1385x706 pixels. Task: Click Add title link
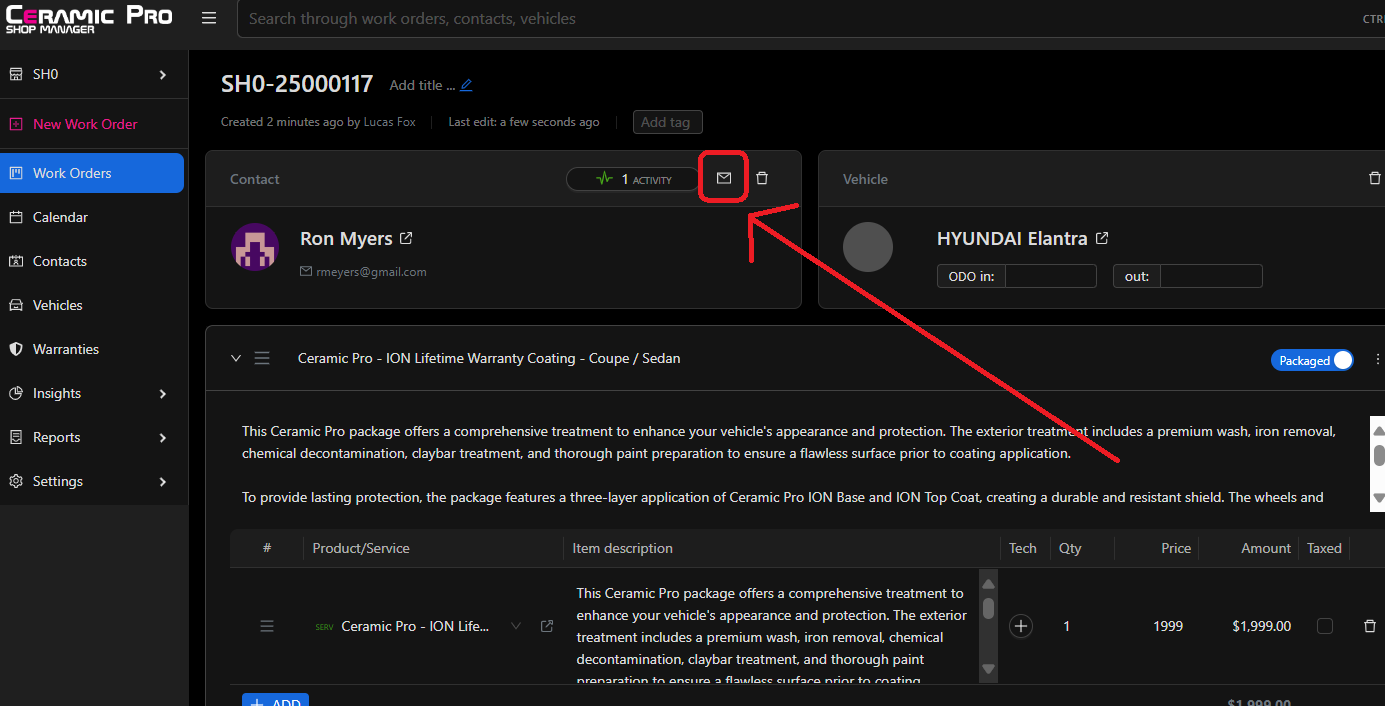point(422,86)
